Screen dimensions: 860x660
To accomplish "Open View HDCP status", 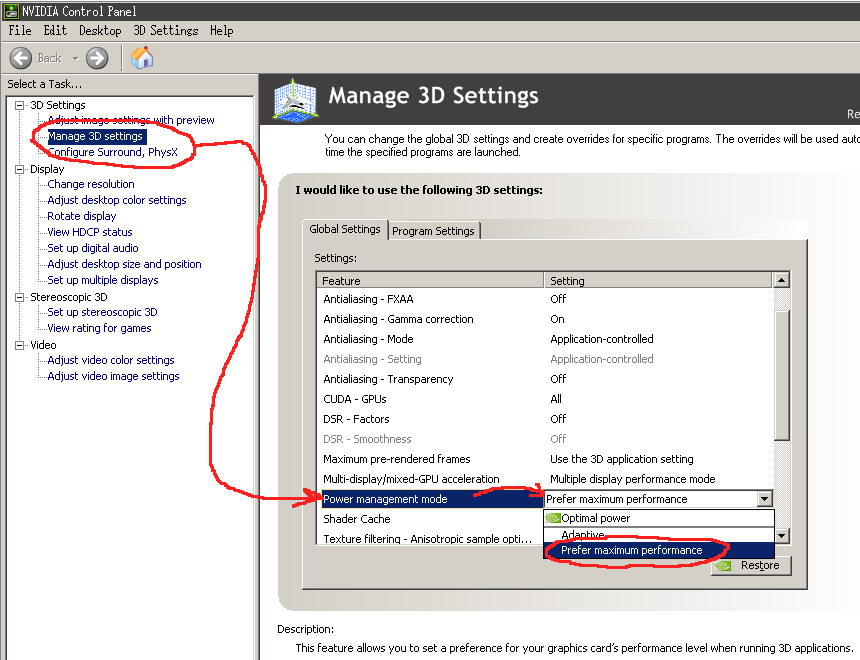I will coord(89,232).
